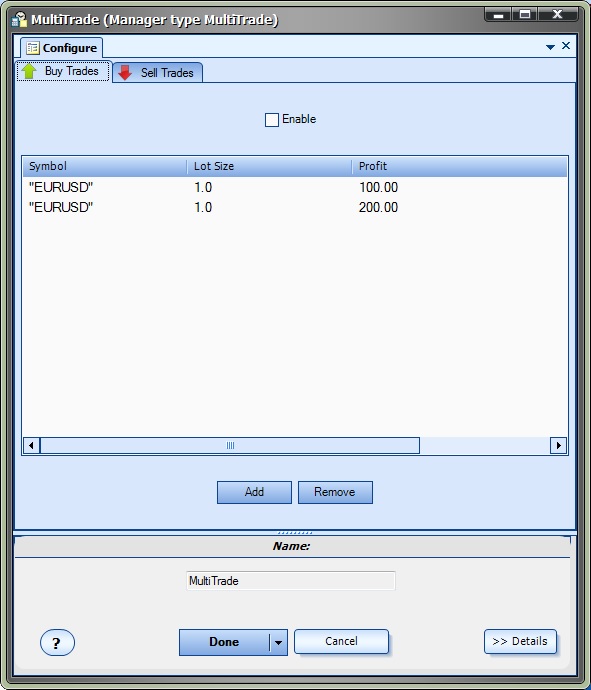Select the Buy Trades tab
This screenshot has height=690, width=591.
pos(63,71)
